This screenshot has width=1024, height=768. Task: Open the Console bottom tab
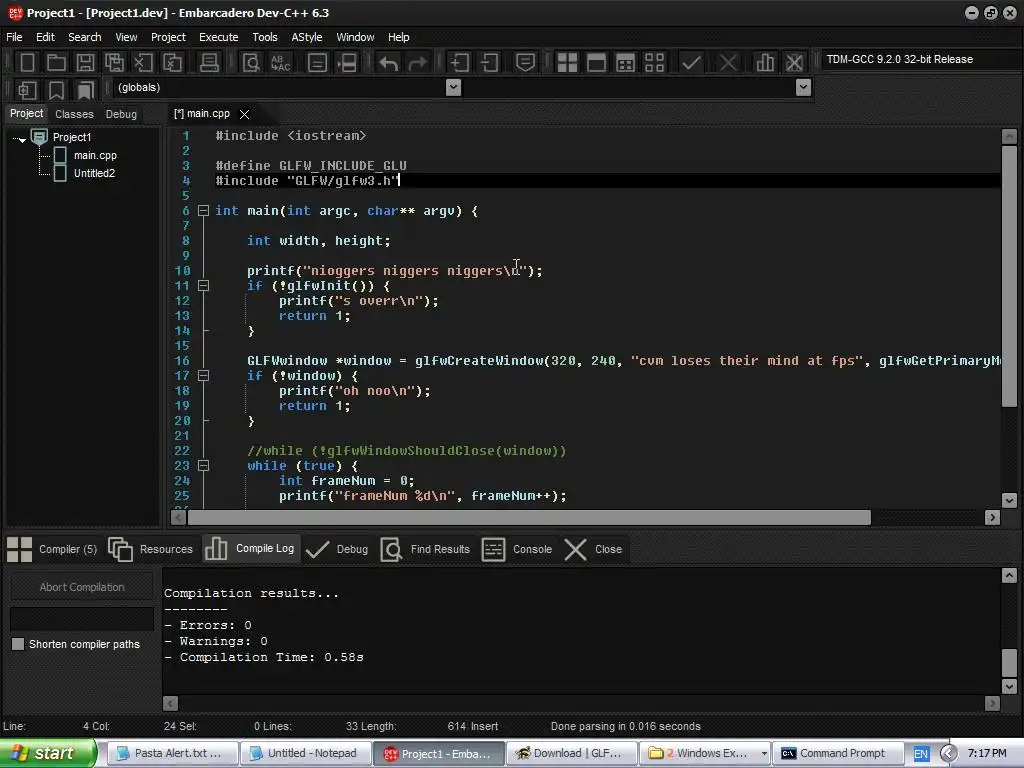(x=517, y=549)
